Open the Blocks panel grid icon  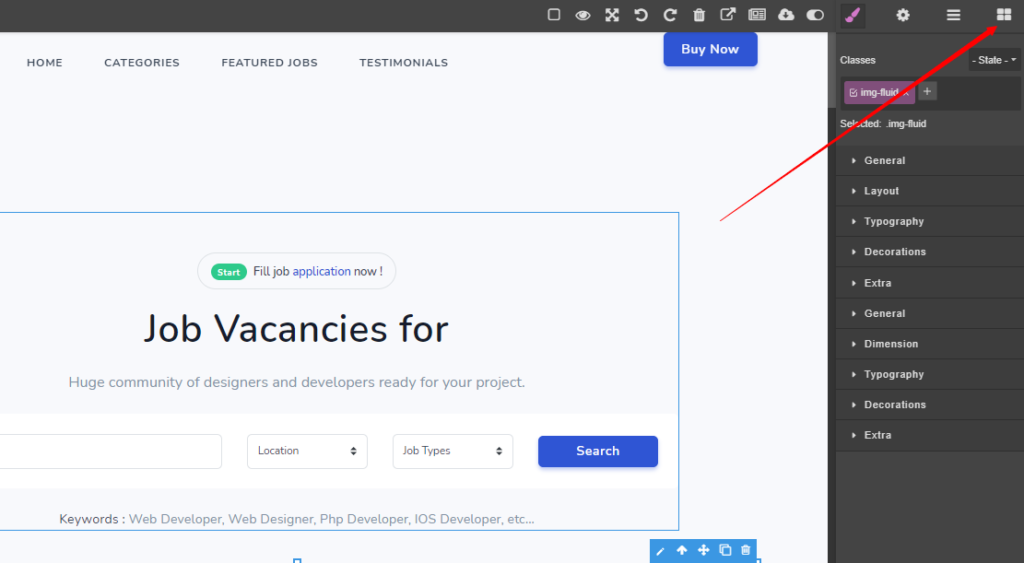pos(1003,15)
